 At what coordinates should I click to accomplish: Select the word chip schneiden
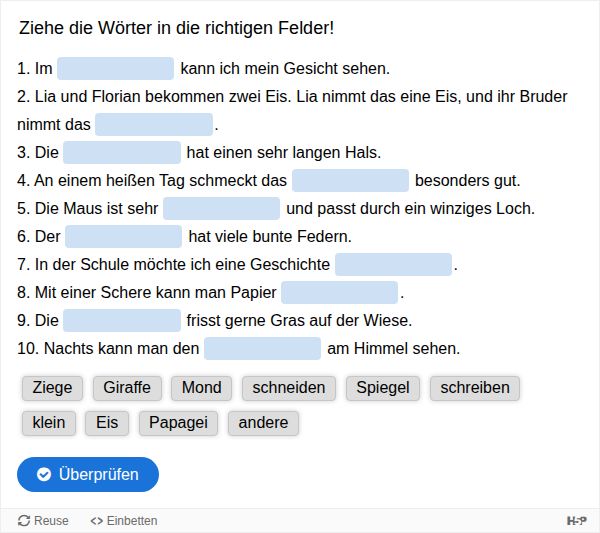point(289,388)
